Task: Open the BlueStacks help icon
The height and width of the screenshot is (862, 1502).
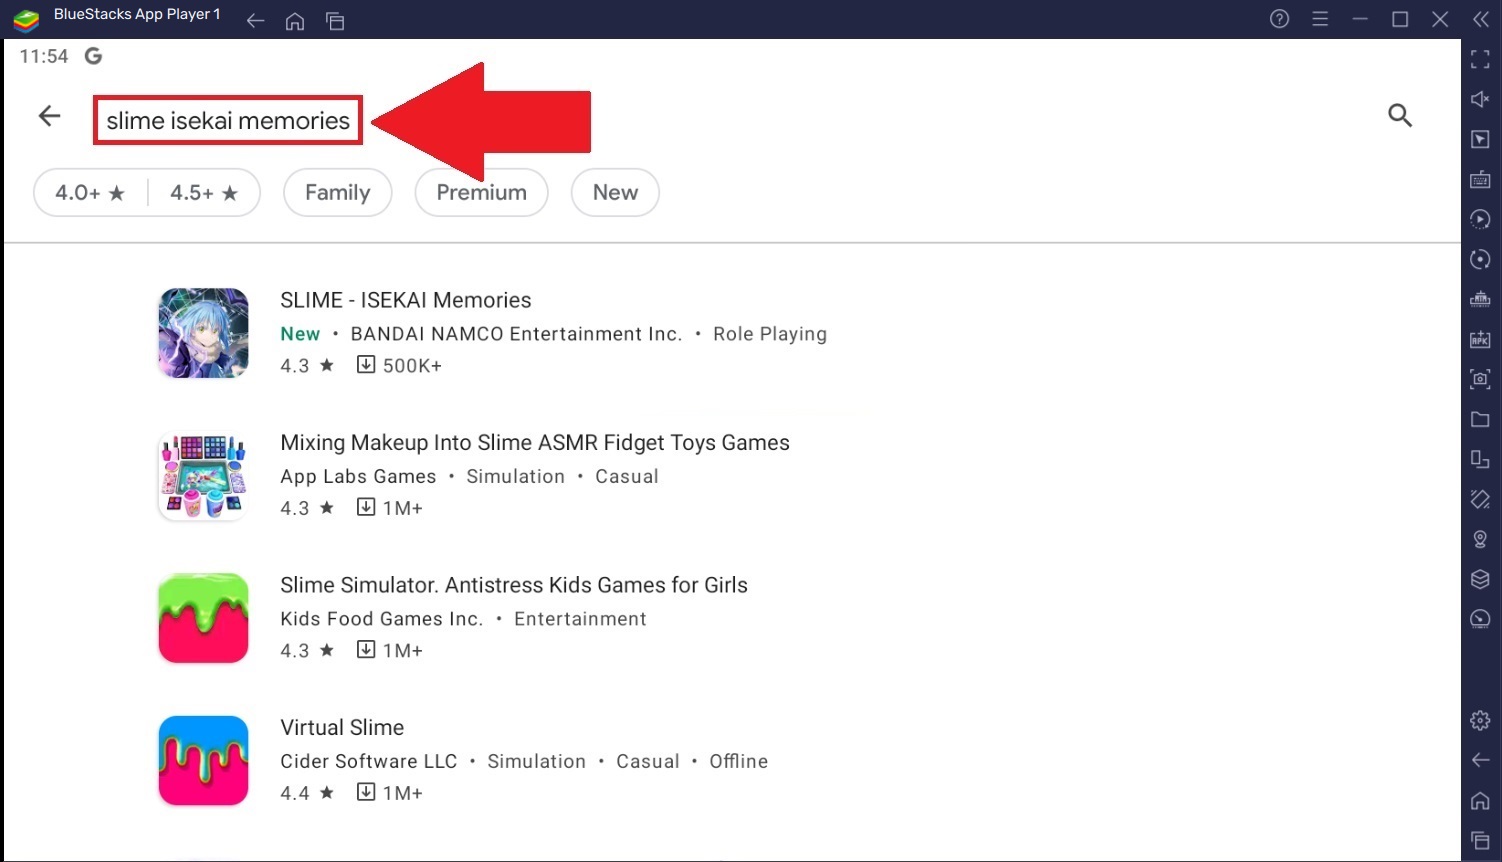Action: coord(1279,19)
